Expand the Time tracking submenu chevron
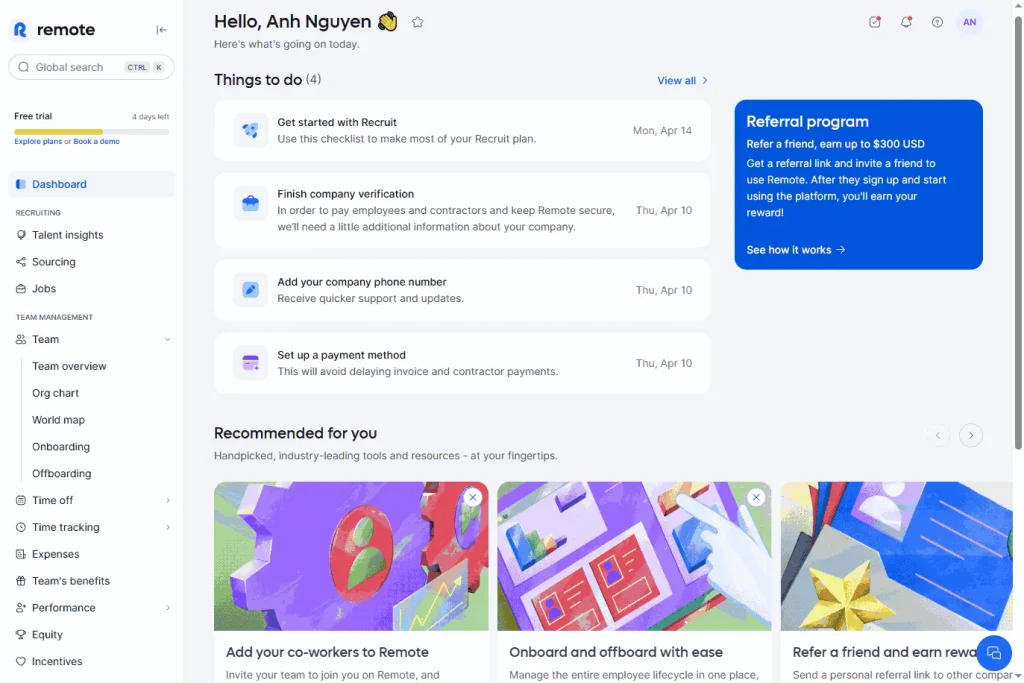This screenshot has width=1024, height=683. coord(167,527)
